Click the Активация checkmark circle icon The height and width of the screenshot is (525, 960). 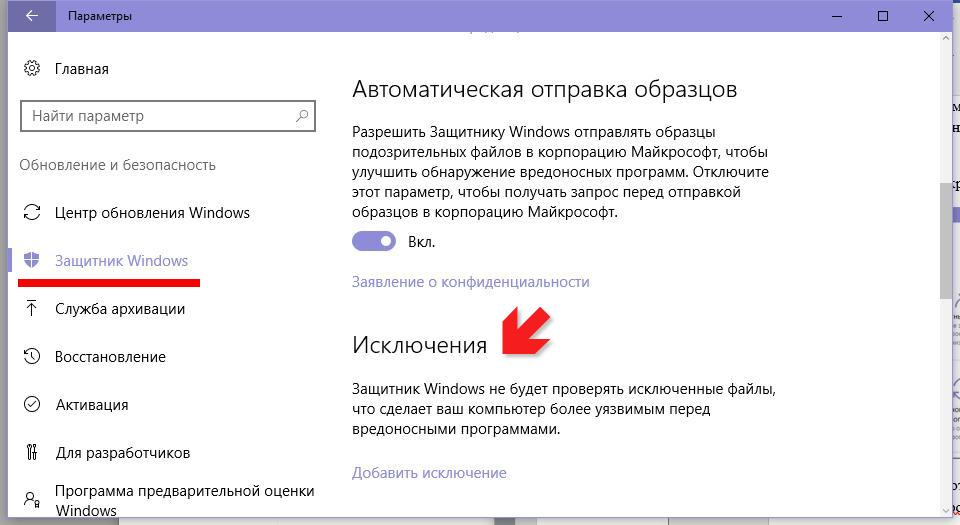tap(32, 404)
